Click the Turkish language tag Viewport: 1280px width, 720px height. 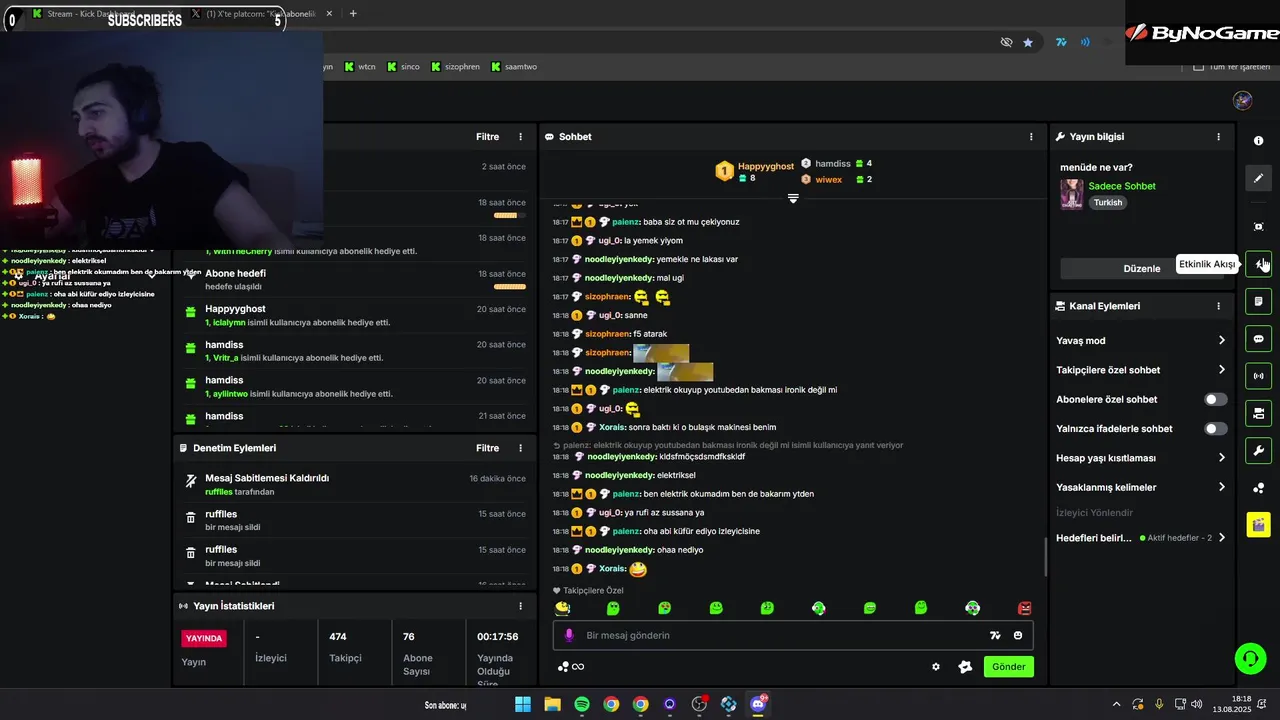(1108, 202)
